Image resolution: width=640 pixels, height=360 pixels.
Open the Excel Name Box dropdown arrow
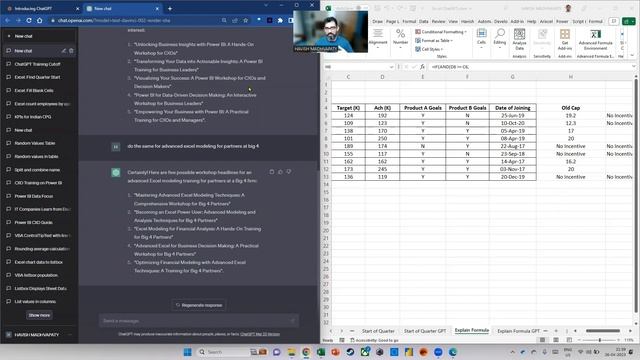point(391,67)
